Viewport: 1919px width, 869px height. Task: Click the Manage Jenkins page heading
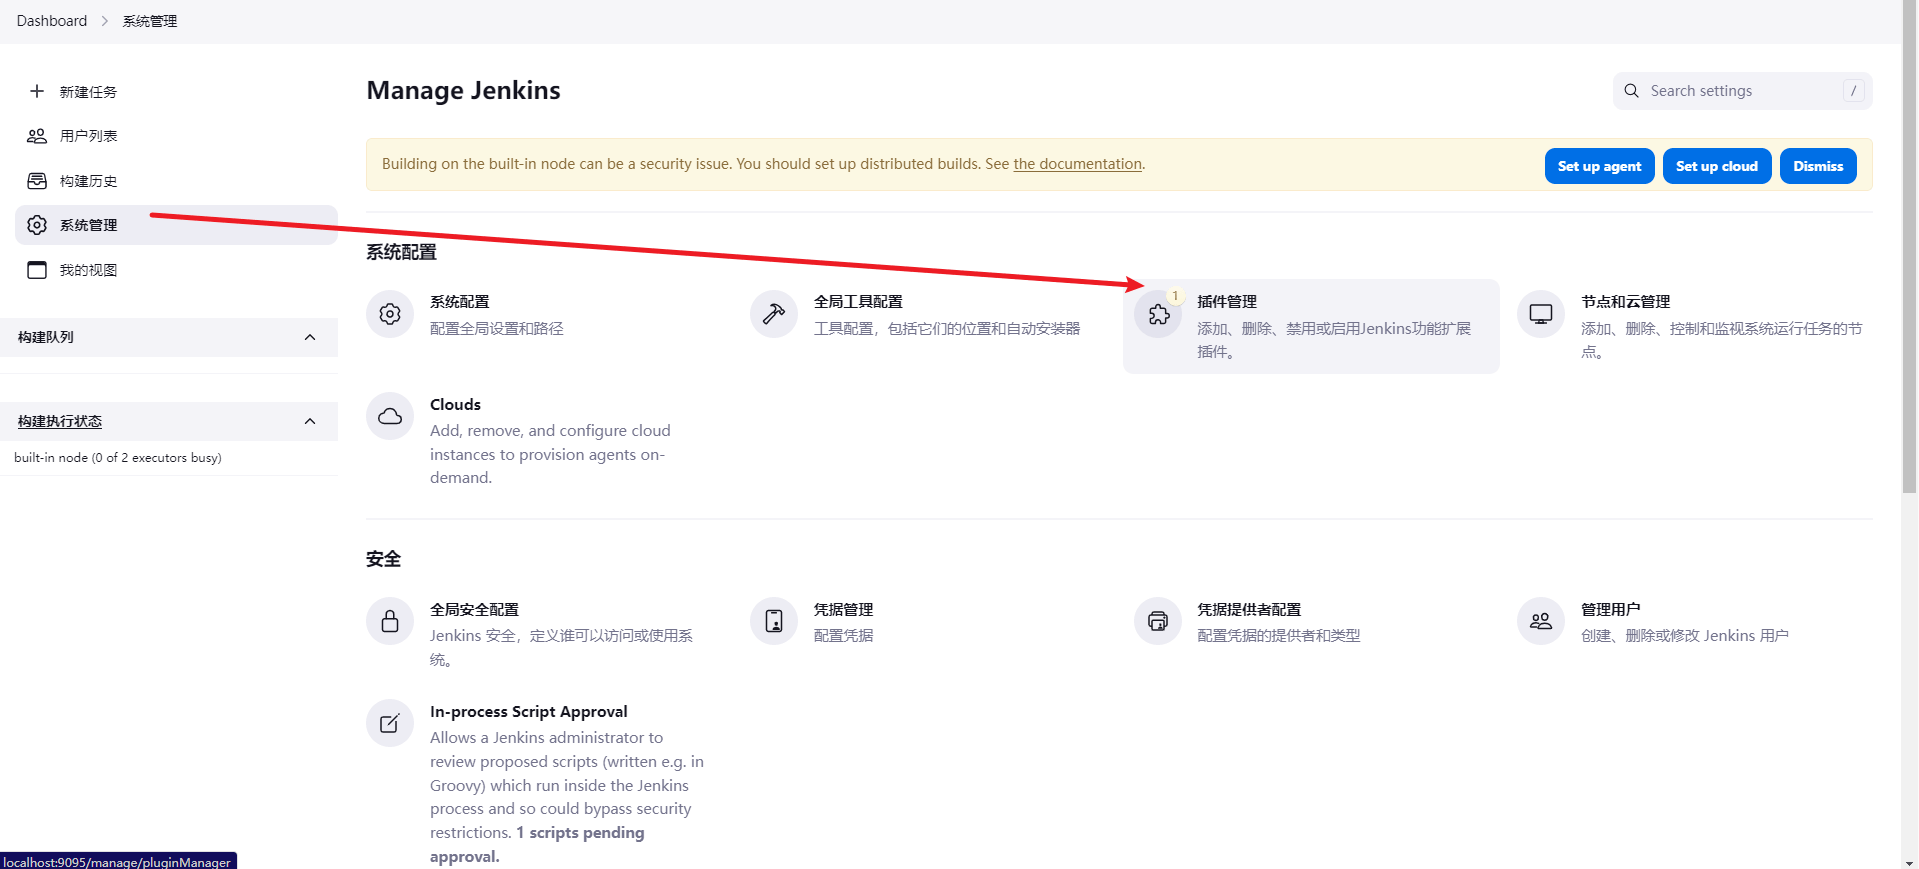pos(463,90)
